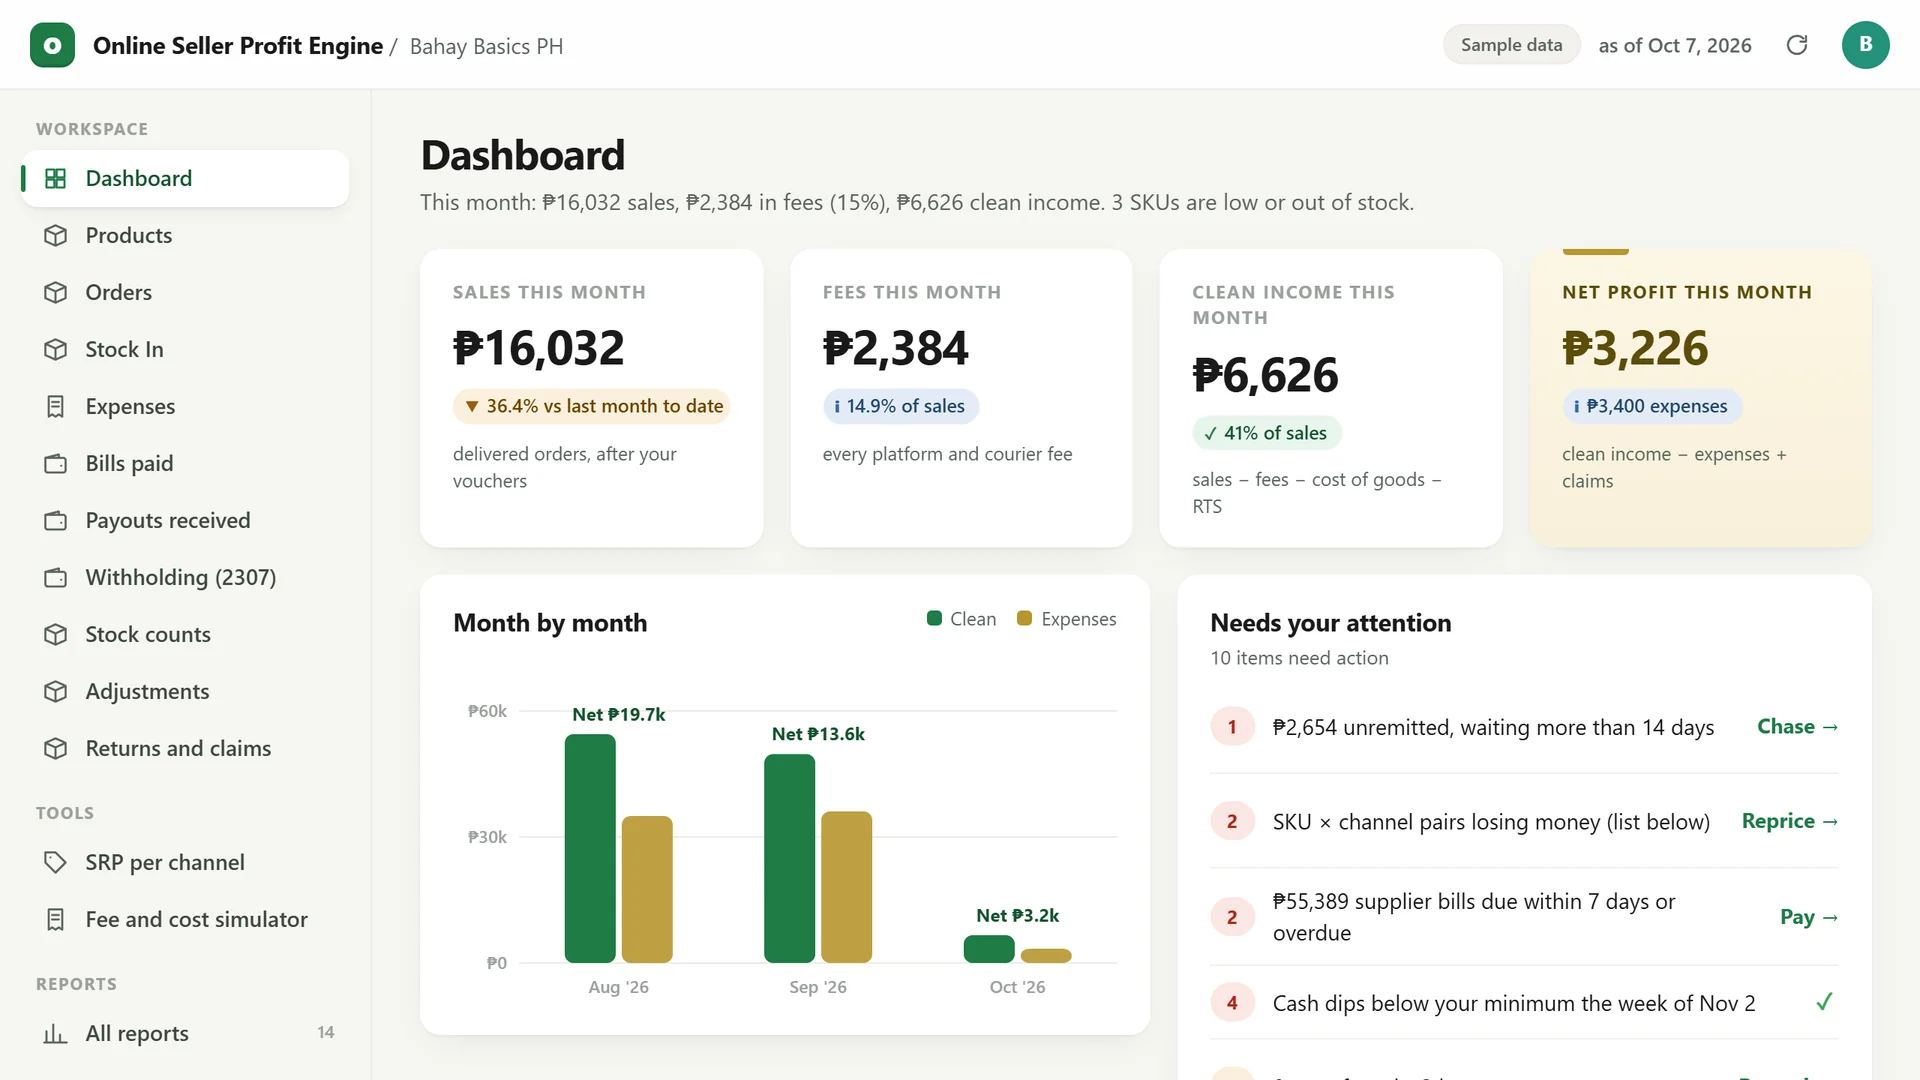1920x1080 pixels.
Task: Click the Aug '26 green Clean bar
Action: (x=590, y=849)
